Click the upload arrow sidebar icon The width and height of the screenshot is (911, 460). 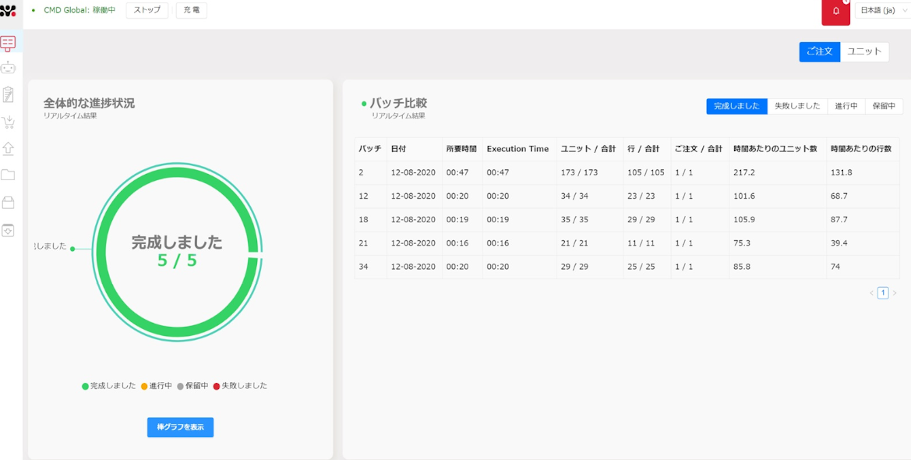8,149
